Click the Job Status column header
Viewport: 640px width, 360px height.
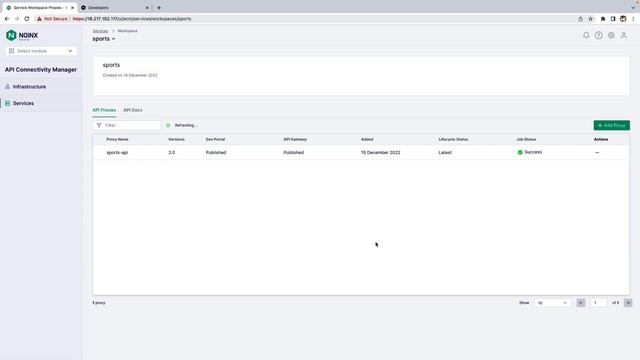pyautogui.click(x=526, y=140)
